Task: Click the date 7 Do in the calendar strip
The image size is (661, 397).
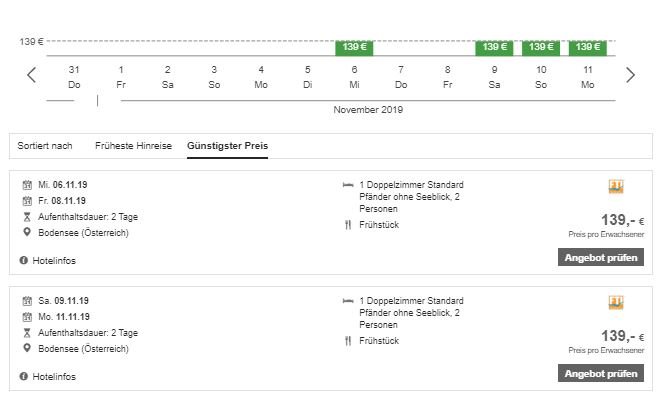Action: 401,77
